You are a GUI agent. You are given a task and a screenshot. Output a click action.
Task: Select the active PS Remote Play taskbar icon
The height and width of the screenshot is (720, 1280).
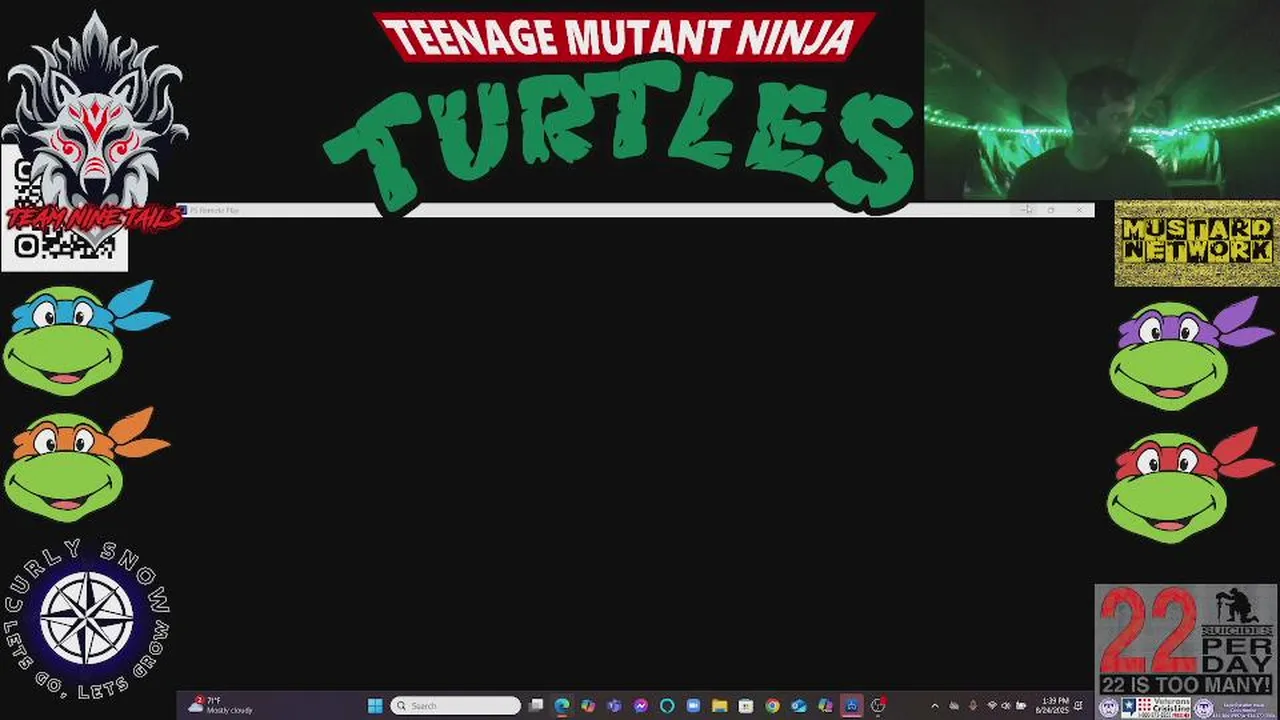(x=851, y=705)
